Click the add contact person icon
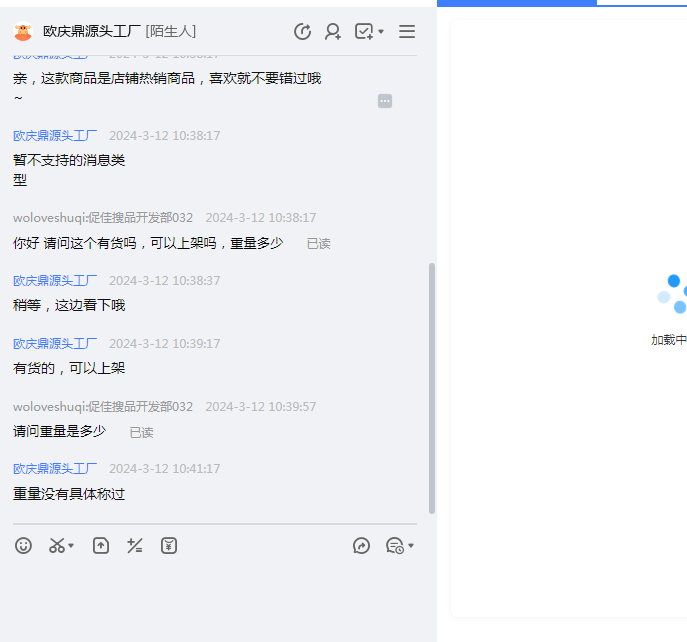 tap(333, 32)
